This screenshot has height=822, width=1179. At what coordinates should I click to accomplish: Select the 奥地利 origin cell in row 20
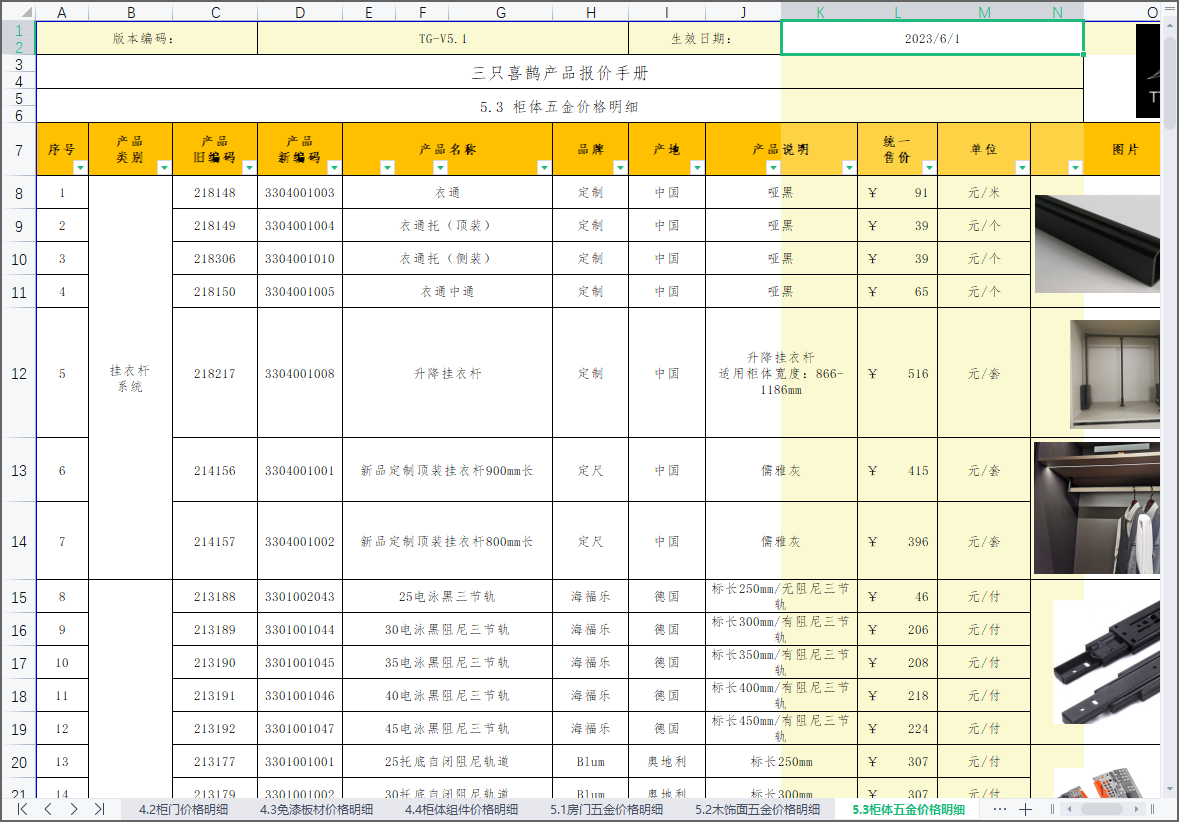pyautogui.click(x=667, y=762)
